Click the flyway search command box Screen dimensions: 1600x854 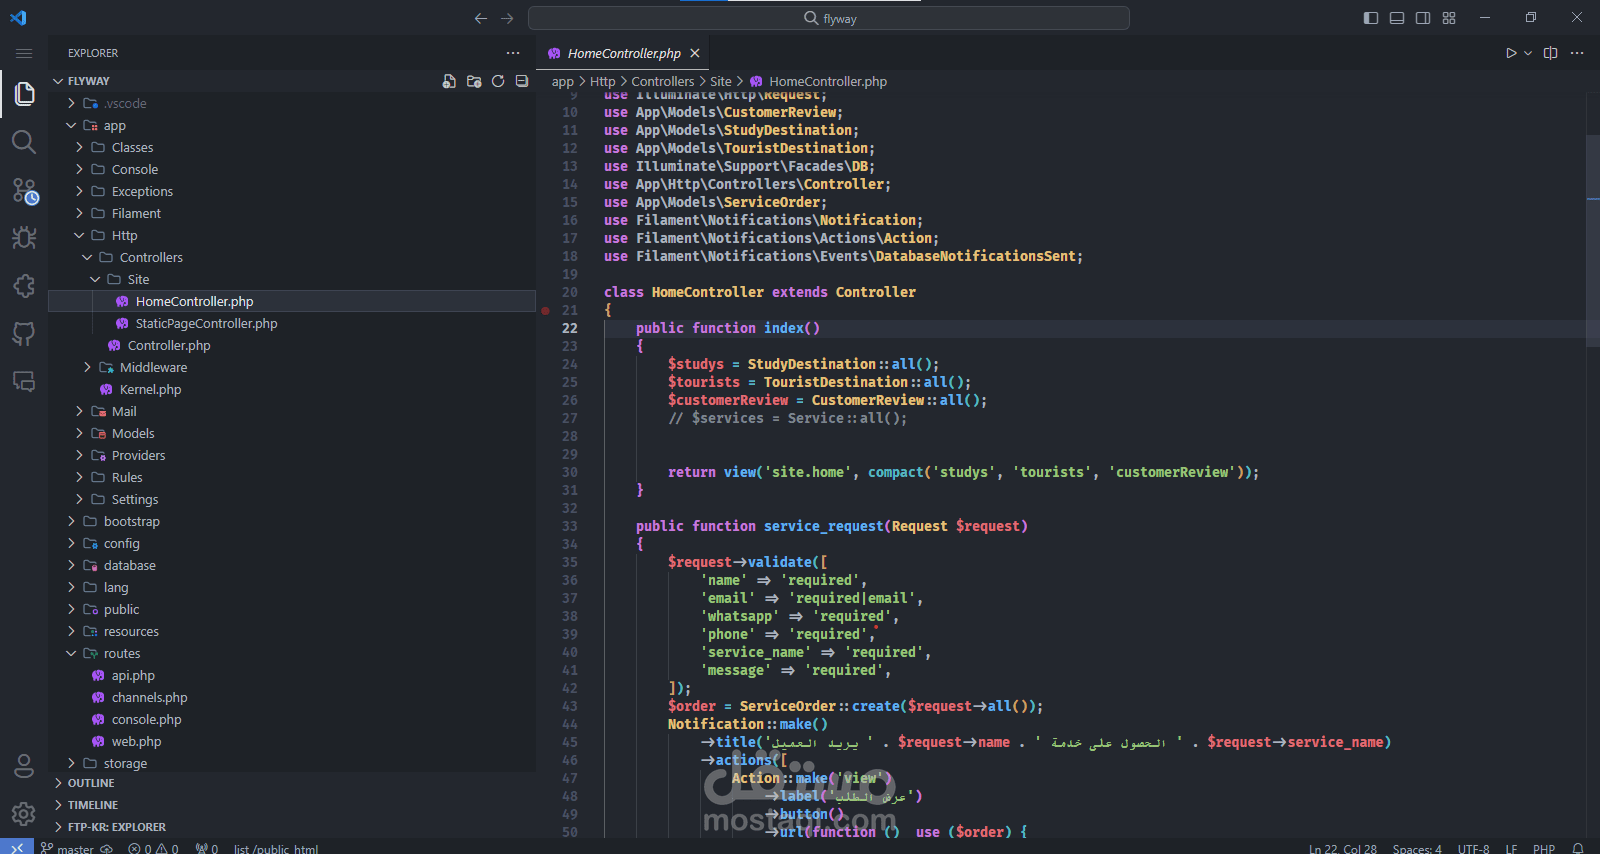click(x=829, y=18)
